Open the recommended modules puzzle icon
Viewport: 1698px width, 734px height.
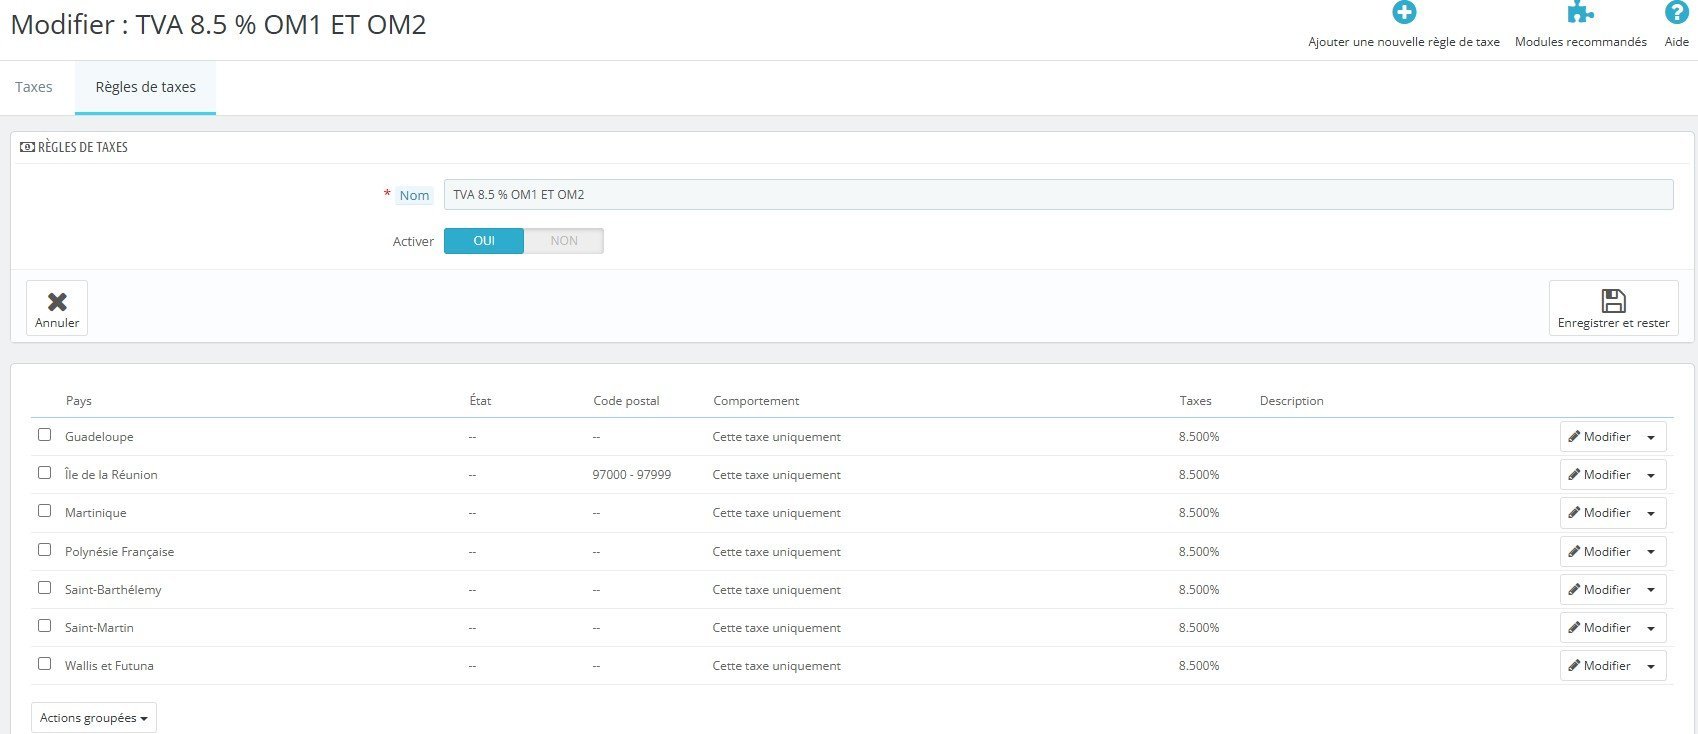click(1581, 13)
